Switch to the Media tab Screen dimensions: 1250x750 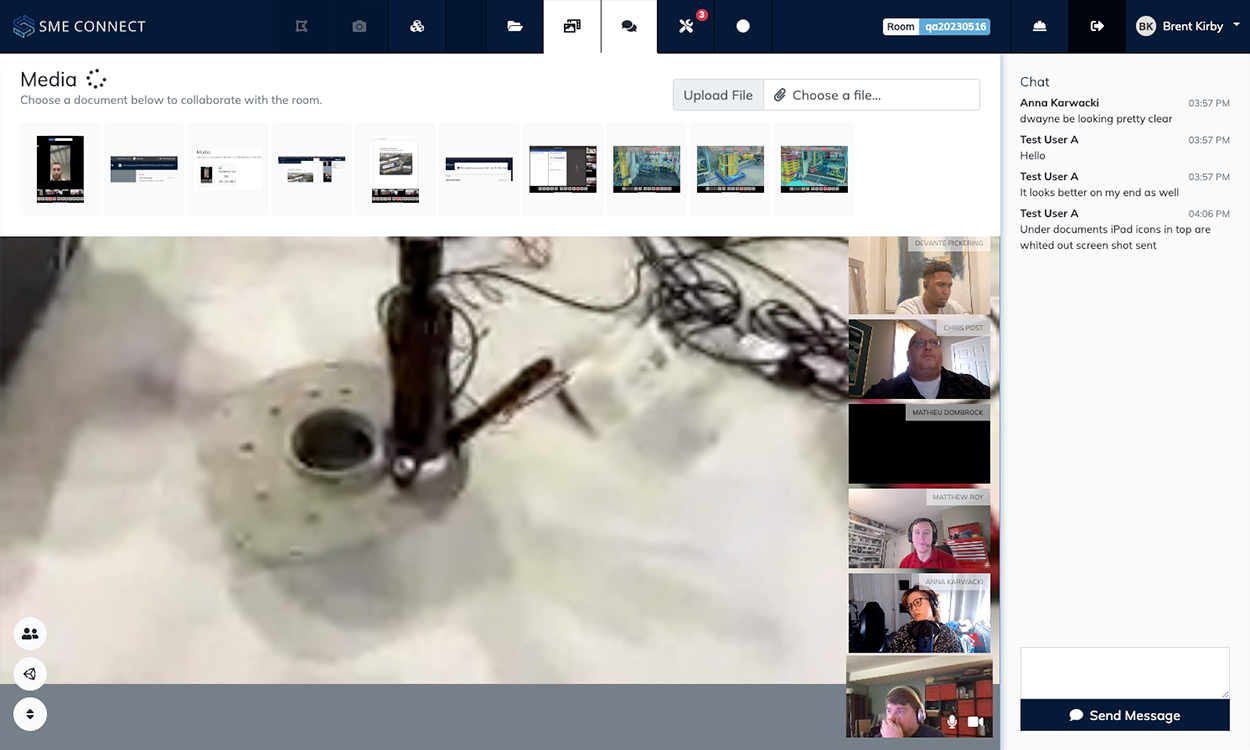pos(572,27)
